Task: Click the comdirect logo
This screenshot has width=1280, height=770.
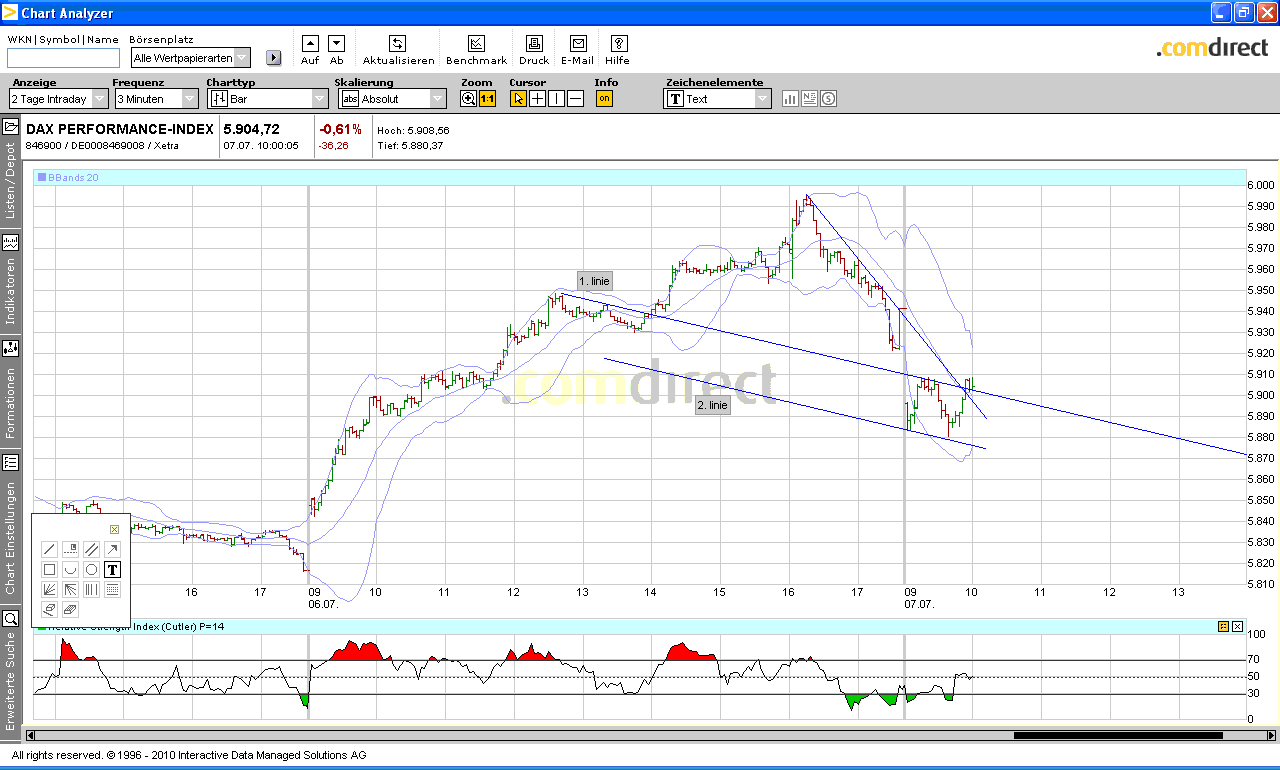Action: 1212,47
